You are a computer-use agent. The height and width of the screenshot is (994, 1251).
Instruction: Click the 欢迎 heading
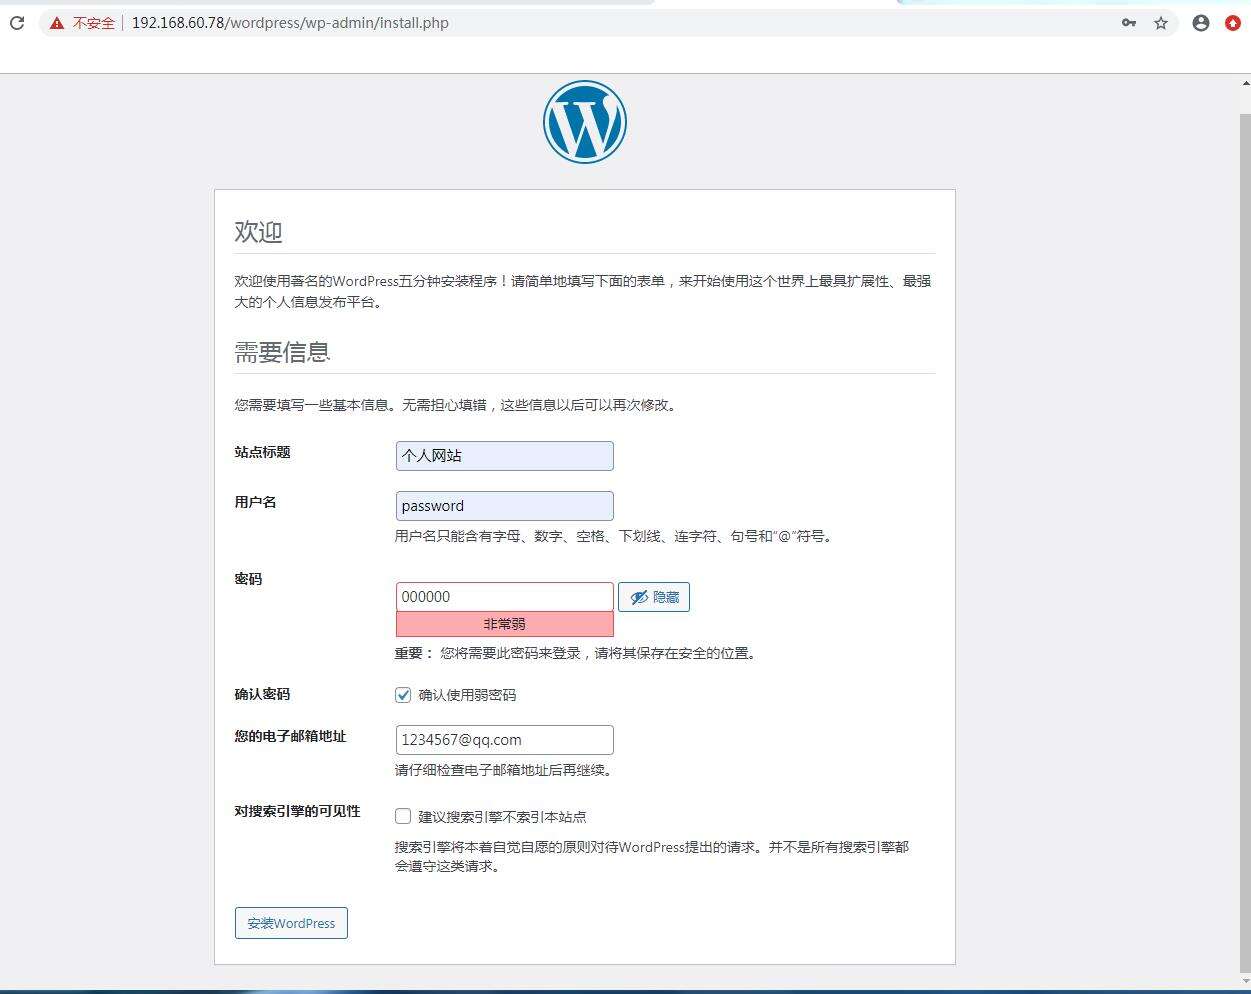pyautogui.click(x=259, y=232)
